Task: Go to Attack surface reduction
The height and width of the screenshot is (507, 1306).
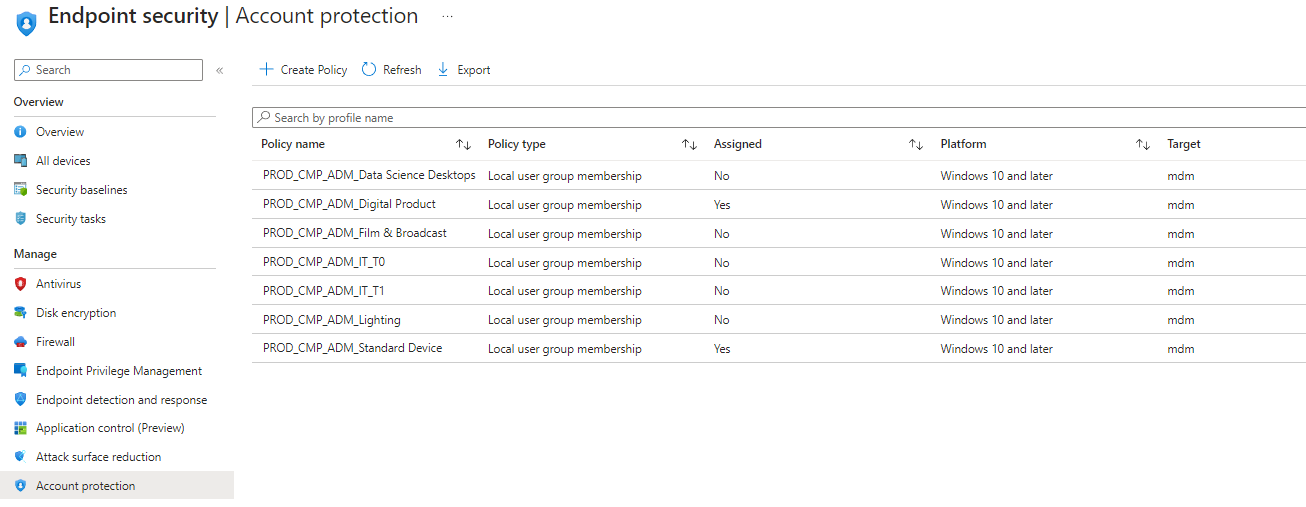Action: point(99,457)
